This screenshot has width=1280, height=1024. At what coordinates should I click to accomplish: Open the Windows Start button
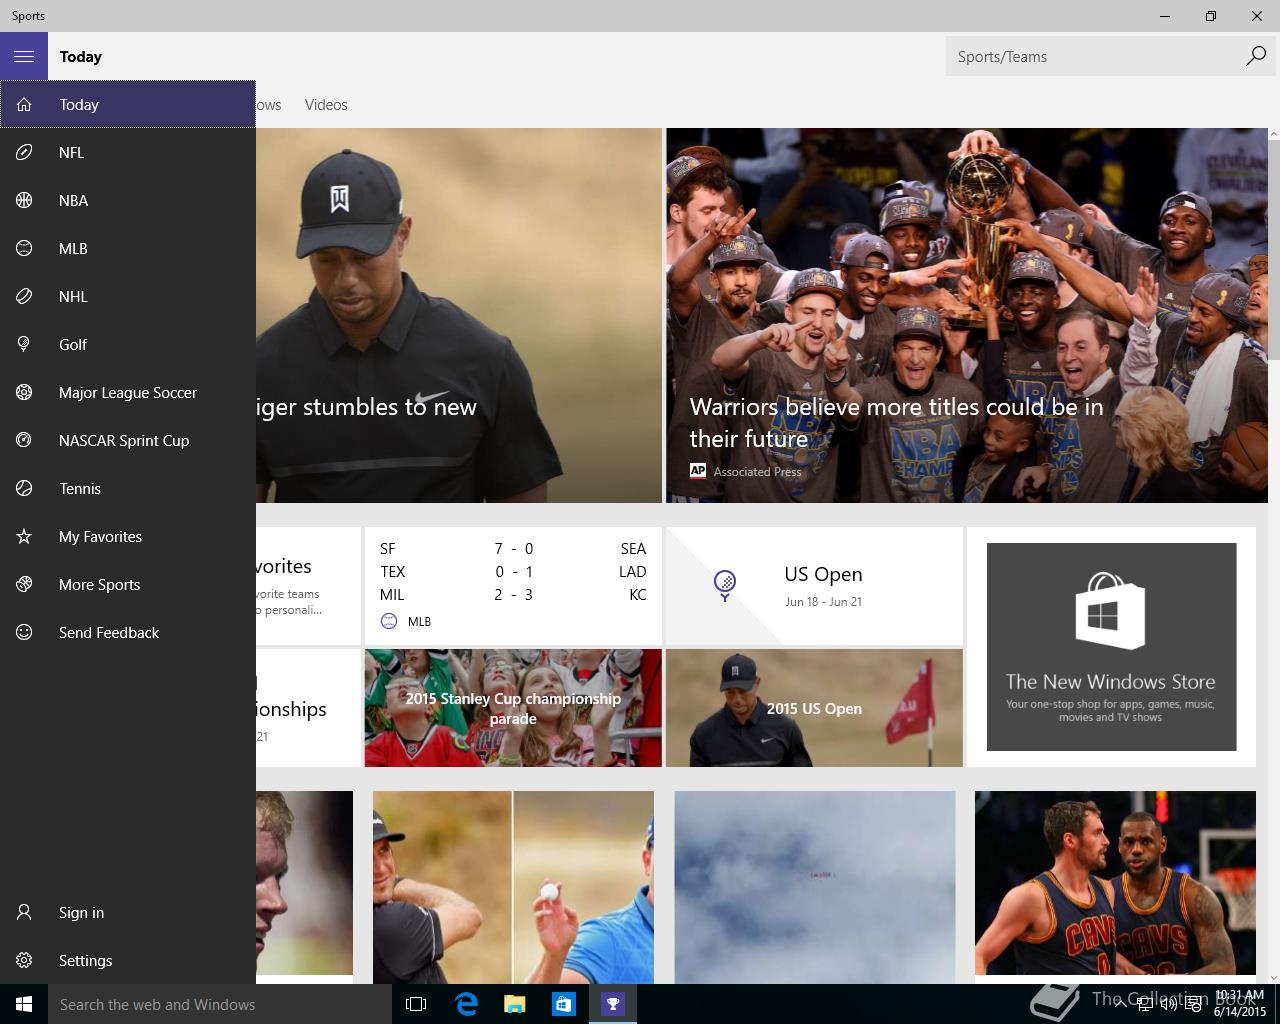[24, 1004]
